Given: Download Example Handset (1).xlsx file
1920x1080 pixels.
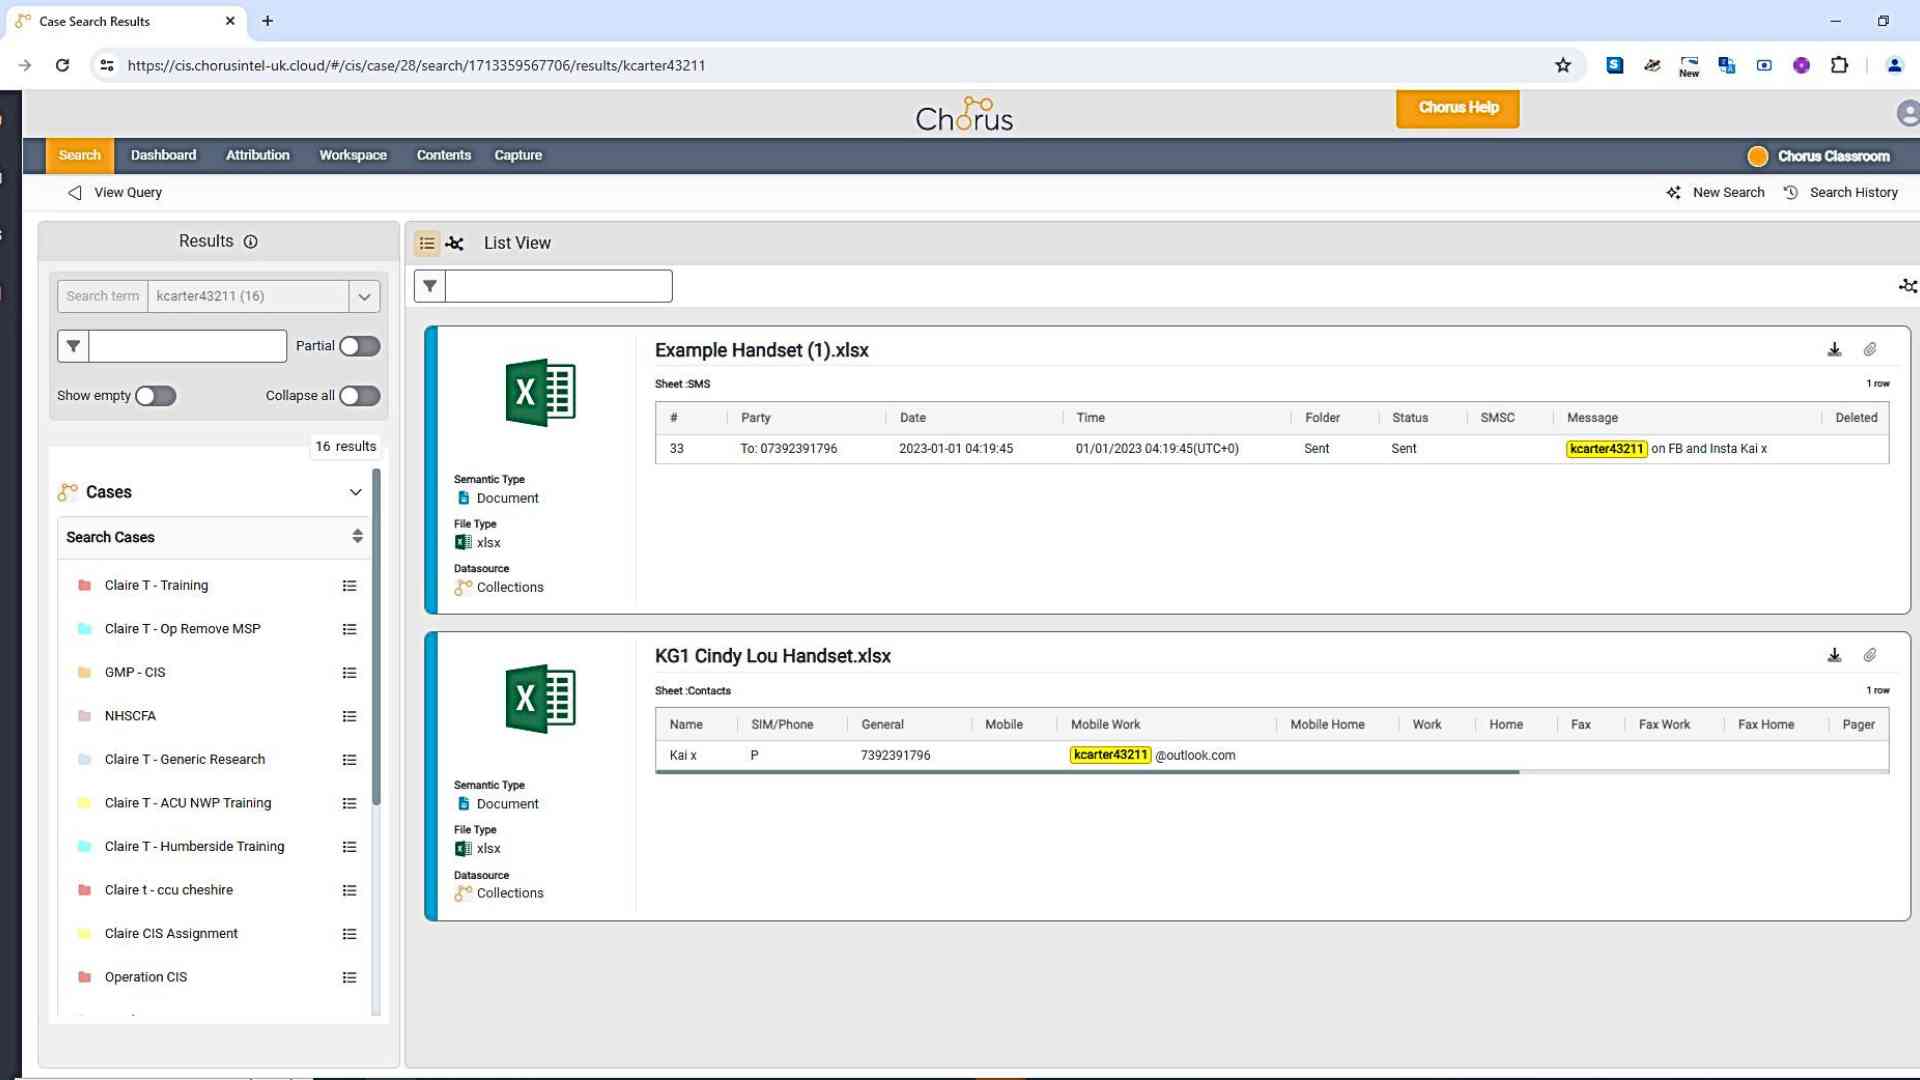Looking at the screenshot, I should tap(1834, 350).
